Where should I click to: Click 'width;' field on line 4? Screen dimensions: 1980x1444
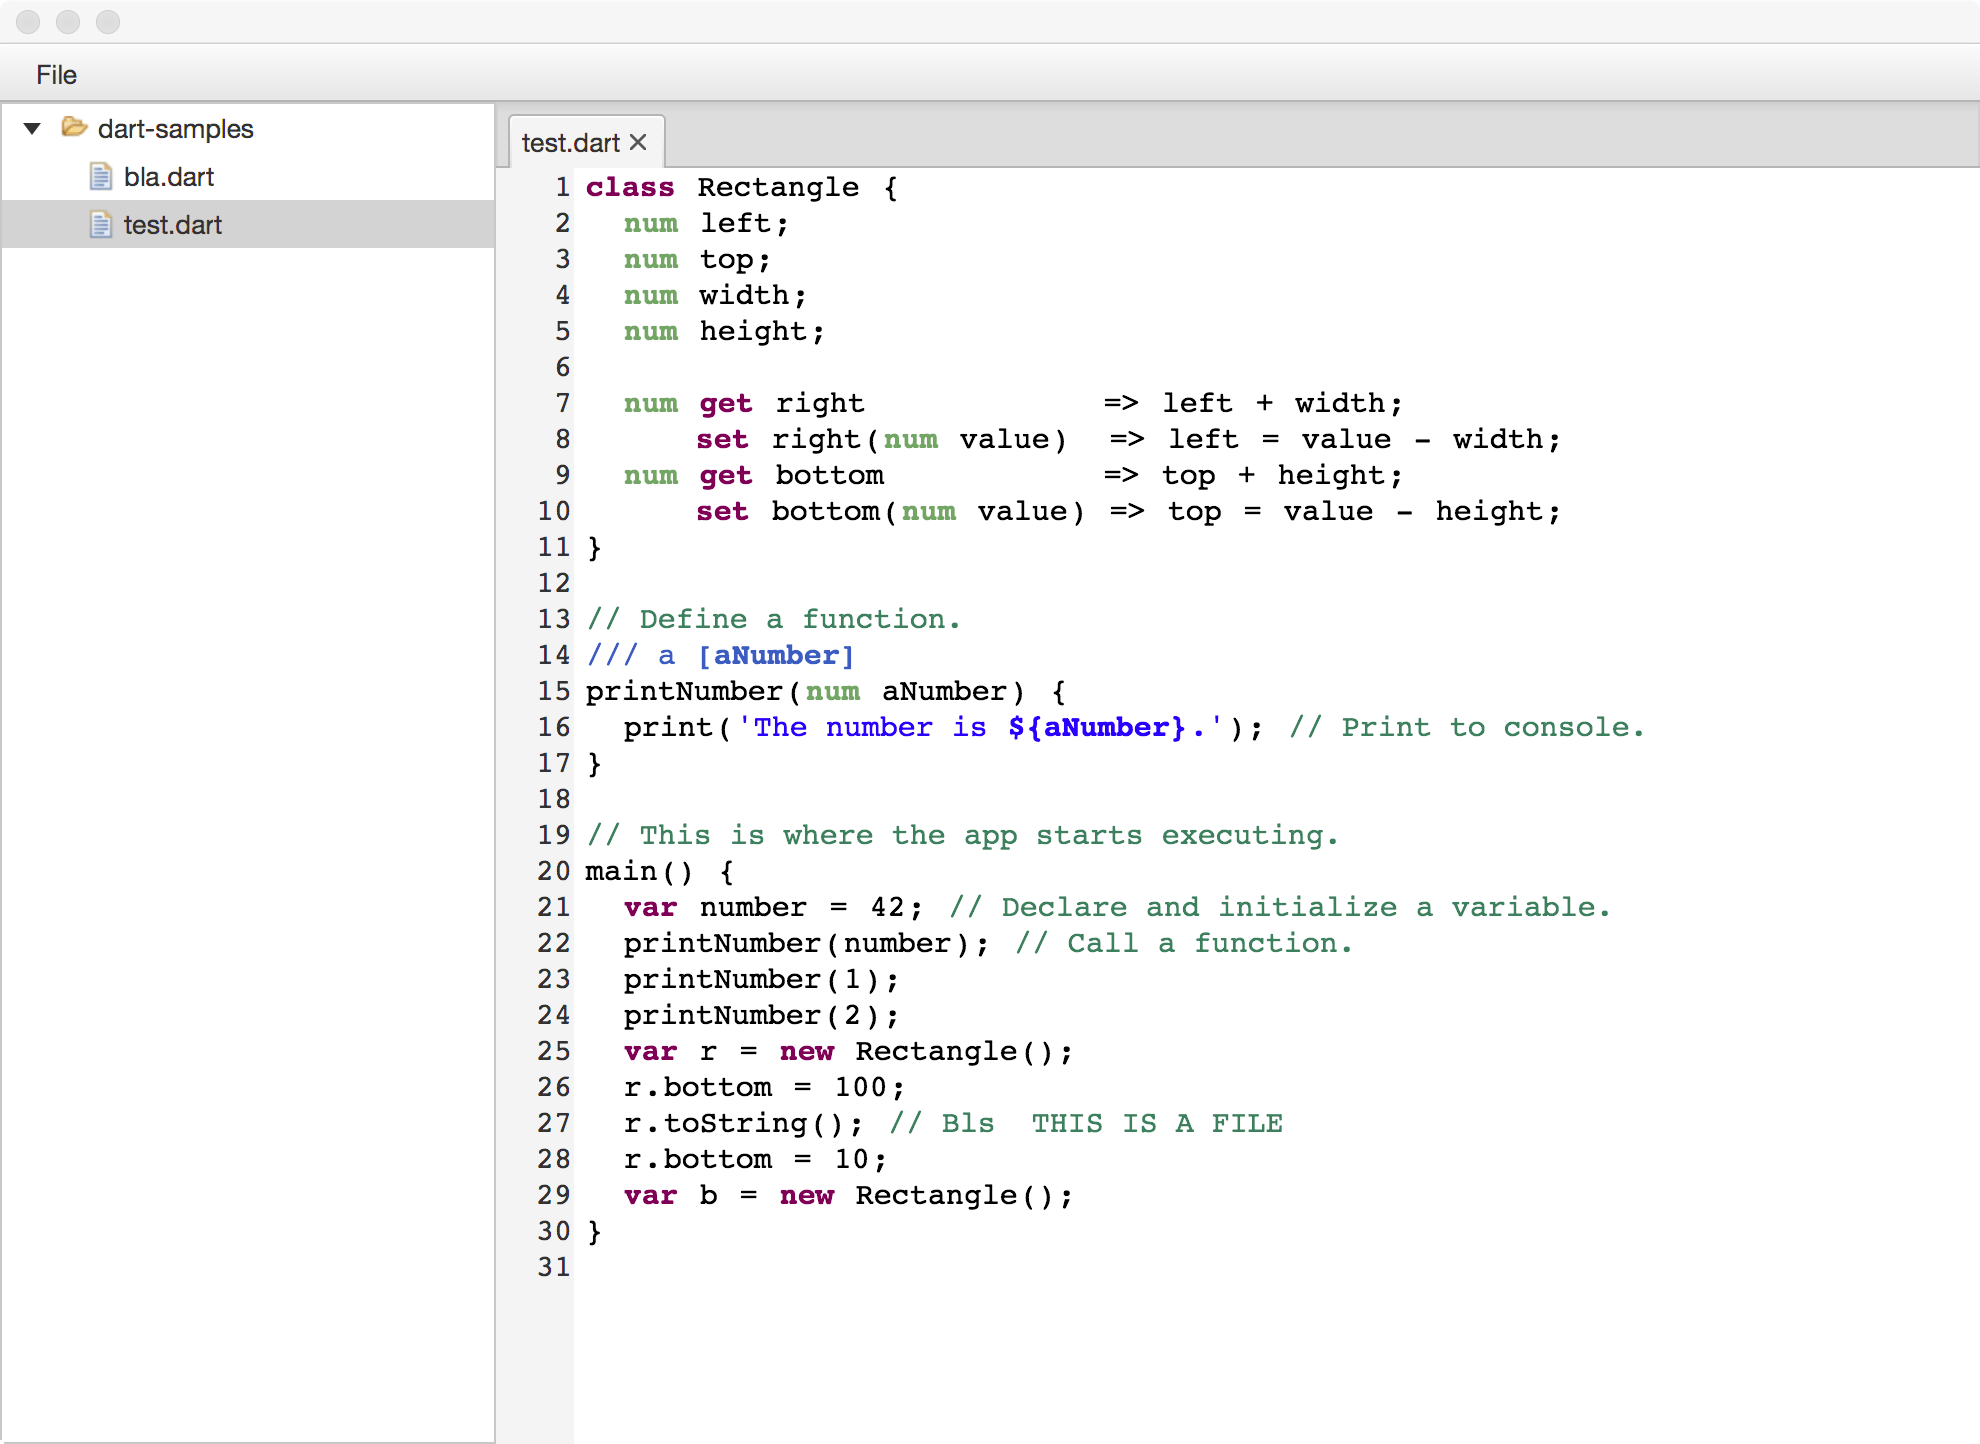pyautogui.click(x=753, y=295)
